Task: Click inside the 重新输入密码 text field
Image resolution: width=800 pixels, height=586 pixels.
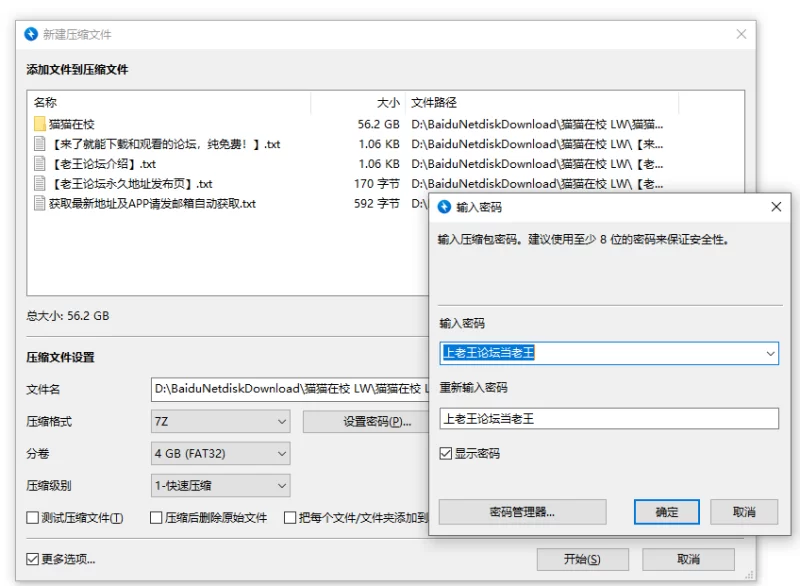Action: 608,419
